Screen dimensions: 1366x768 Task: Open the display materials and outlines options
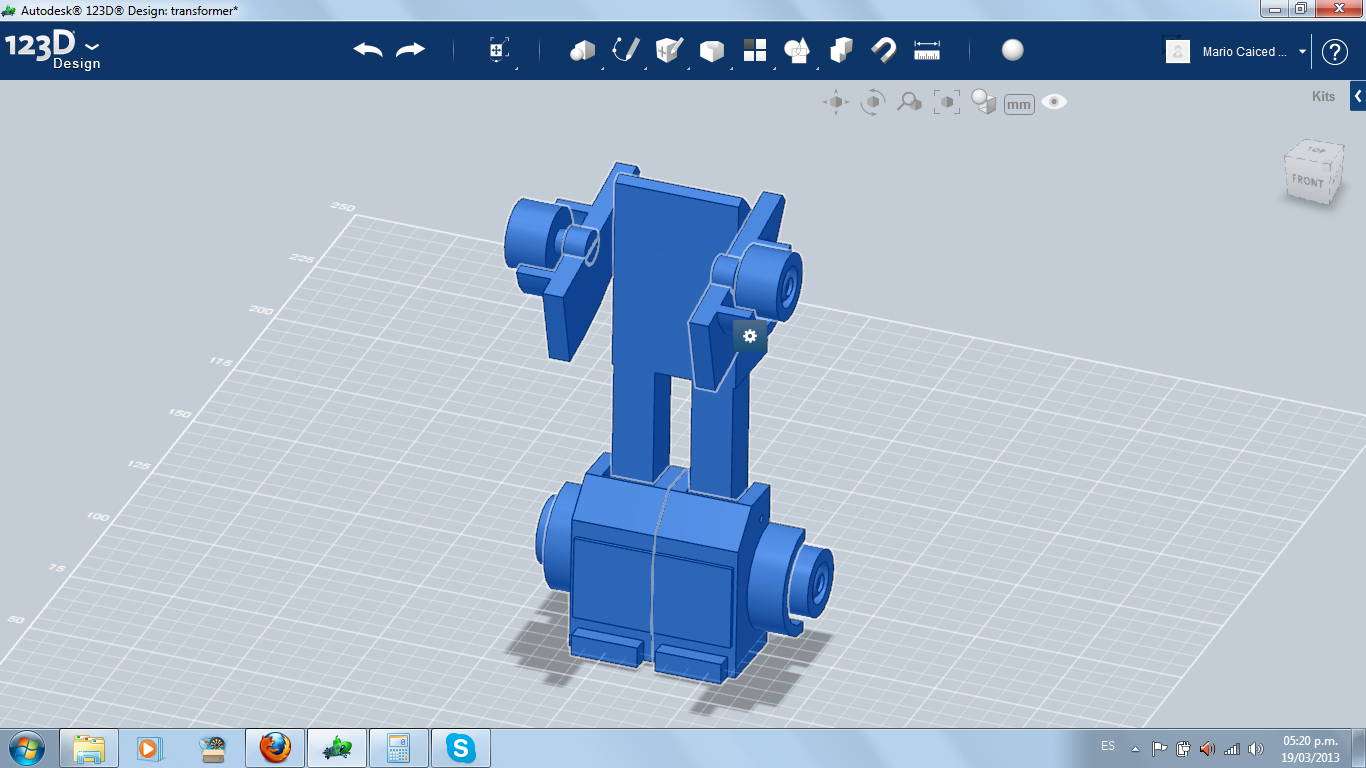pyautogui.click(x=984, y=102)
